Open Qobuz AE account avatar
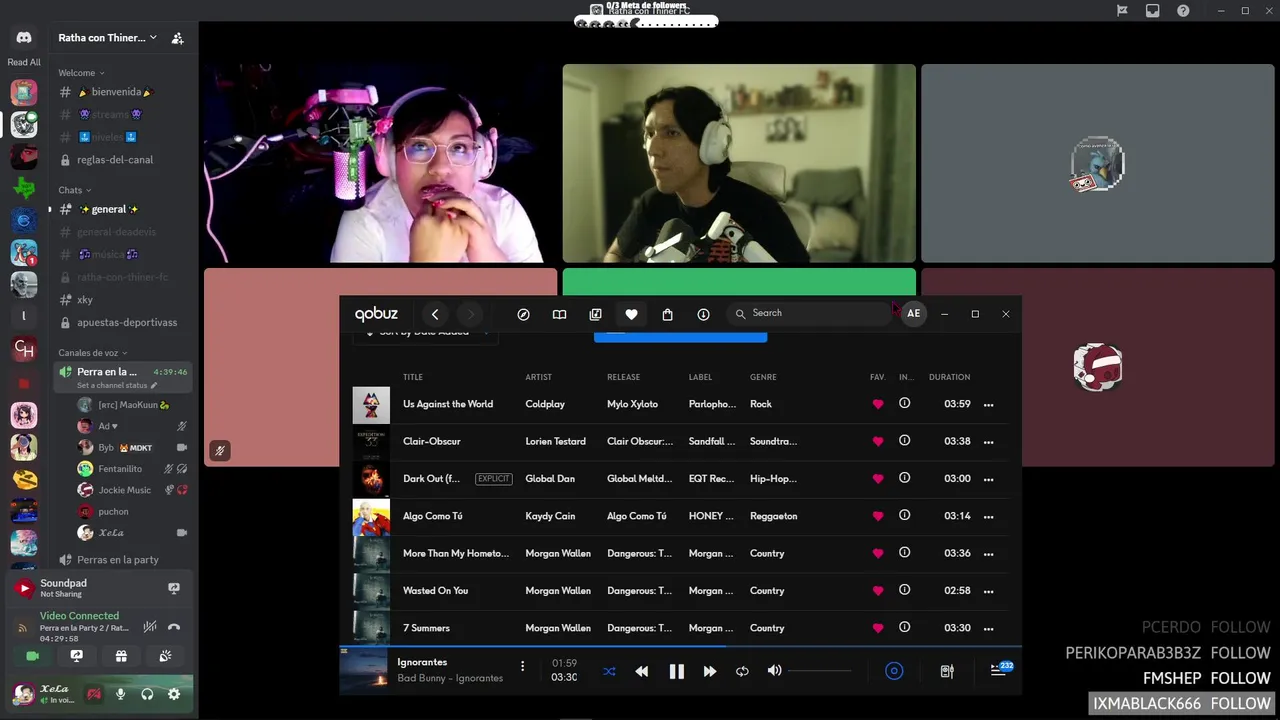The height and width of the screenshot is (720, 1280). click(913, 314)
